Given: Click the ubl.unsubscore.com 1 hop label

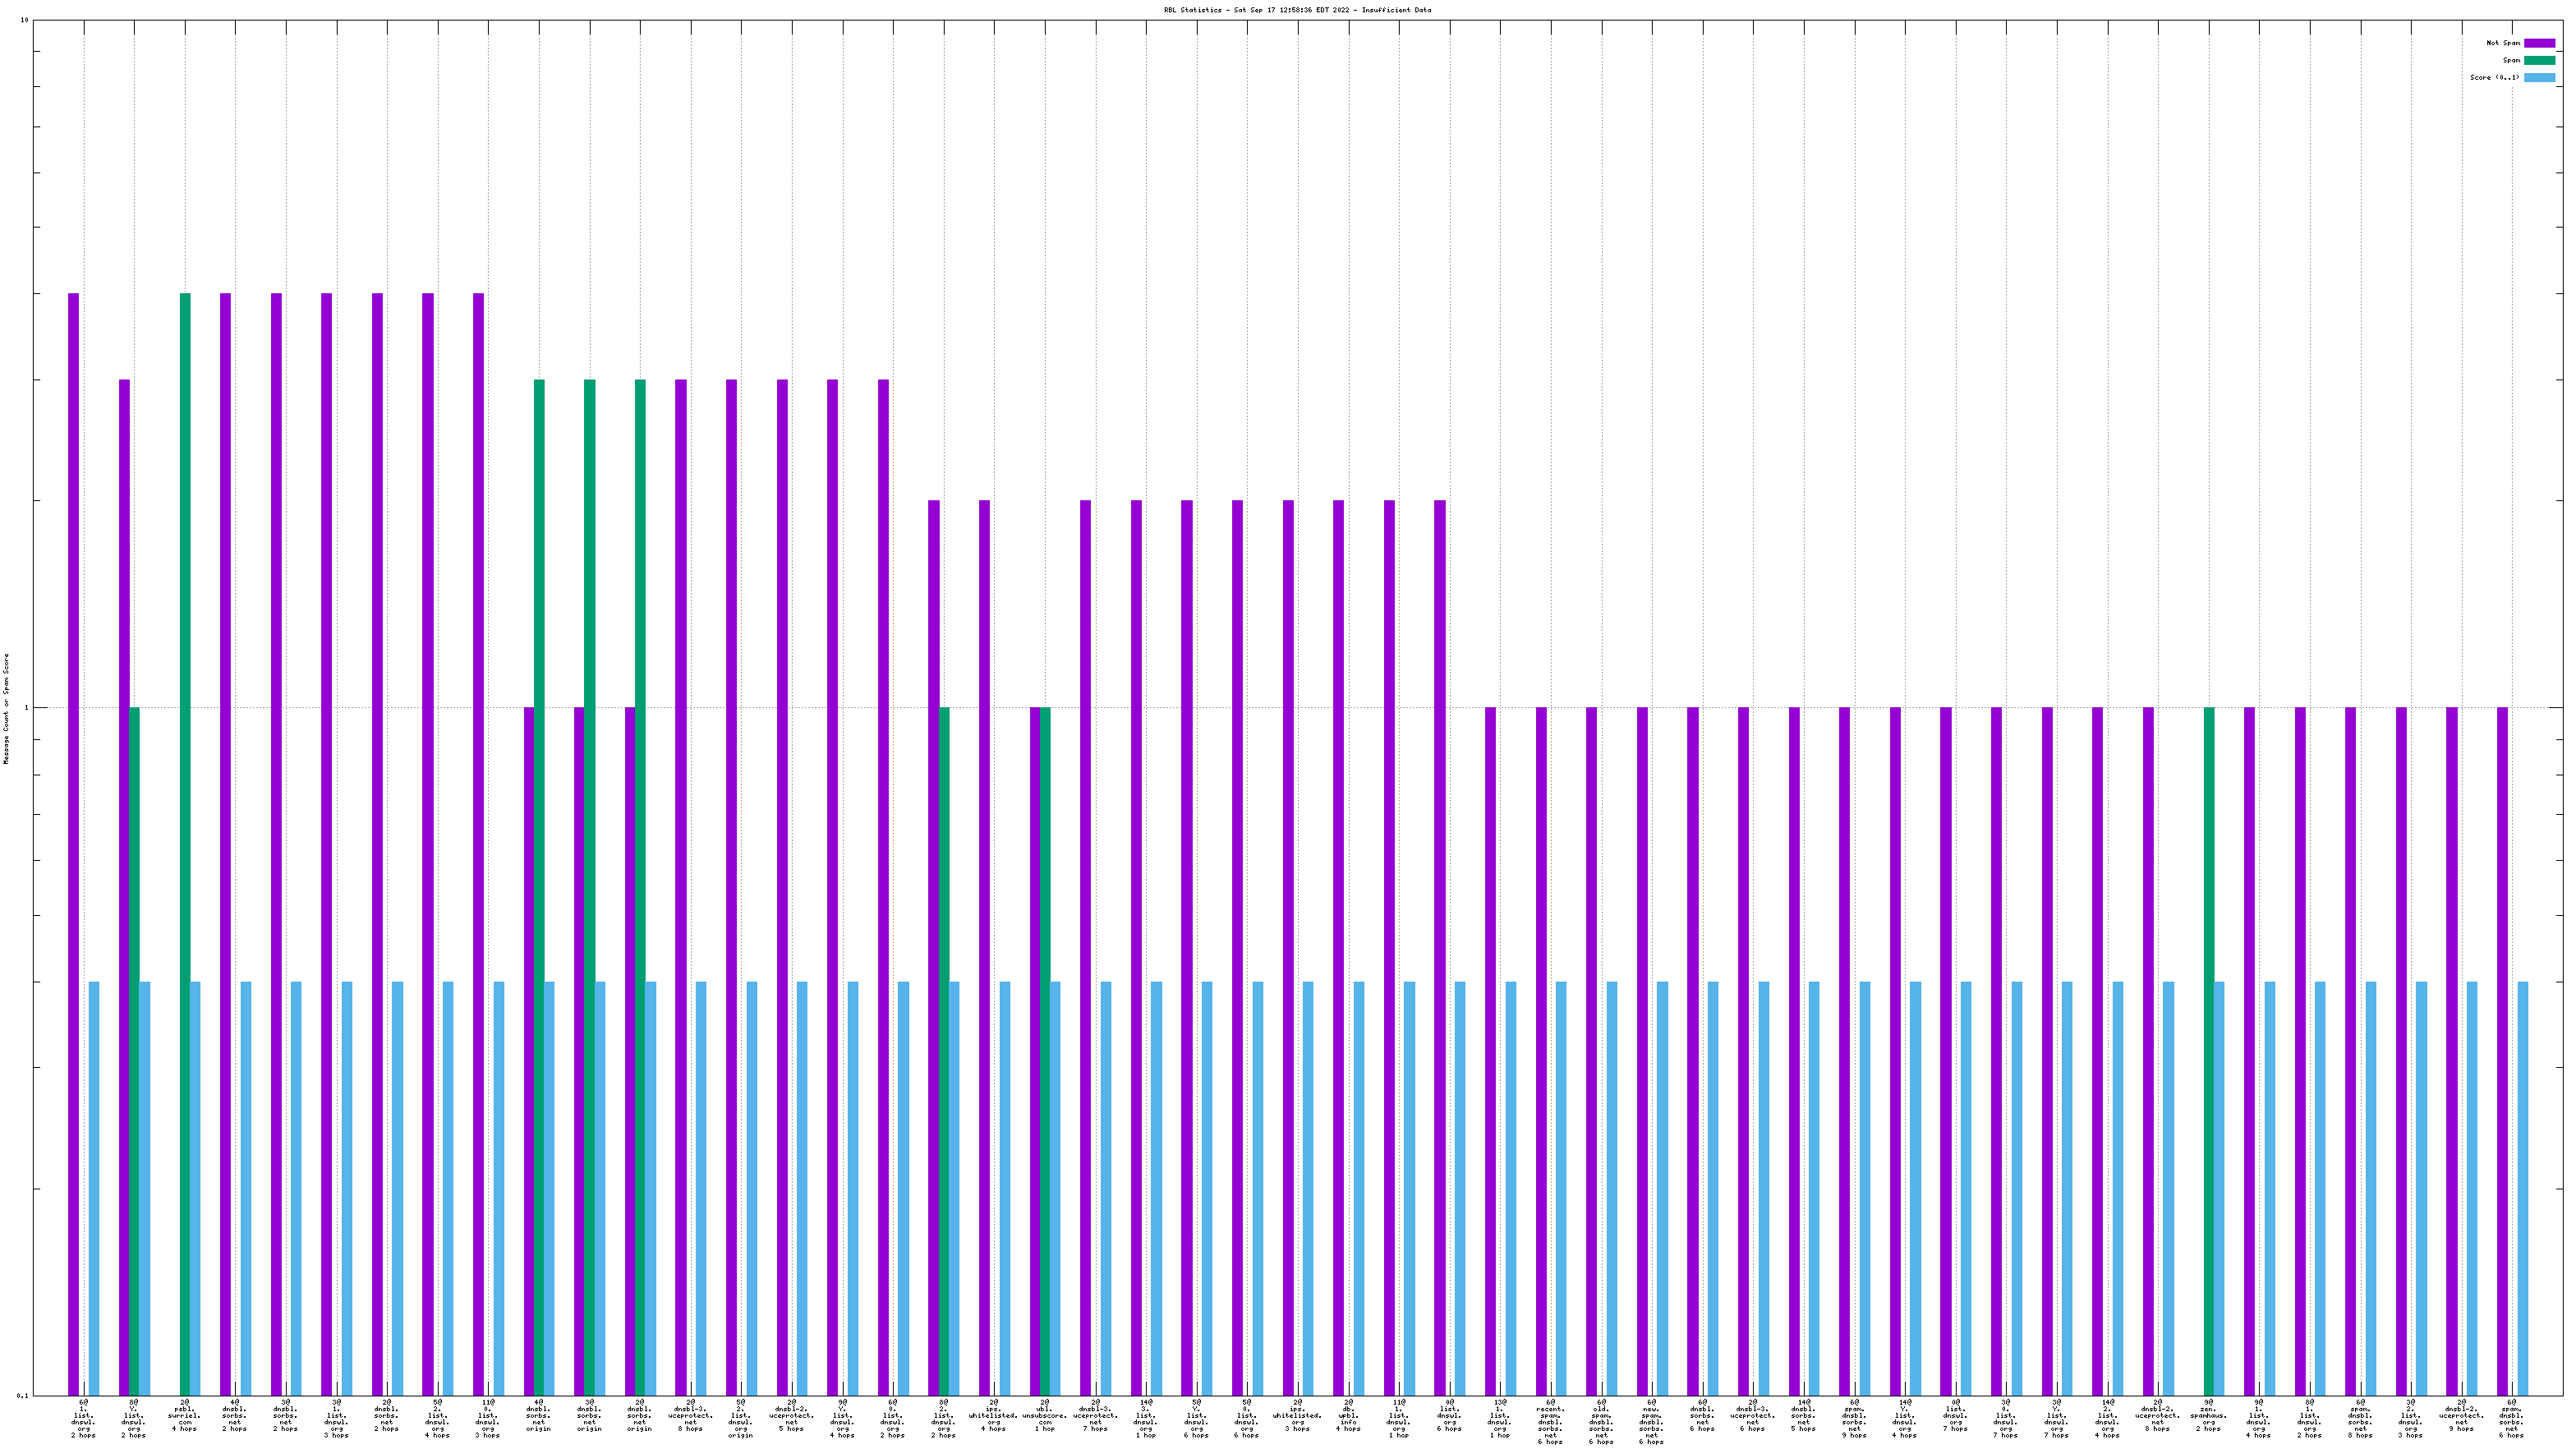Looking at the screenshot, I should click(x=1045, y=1415).
